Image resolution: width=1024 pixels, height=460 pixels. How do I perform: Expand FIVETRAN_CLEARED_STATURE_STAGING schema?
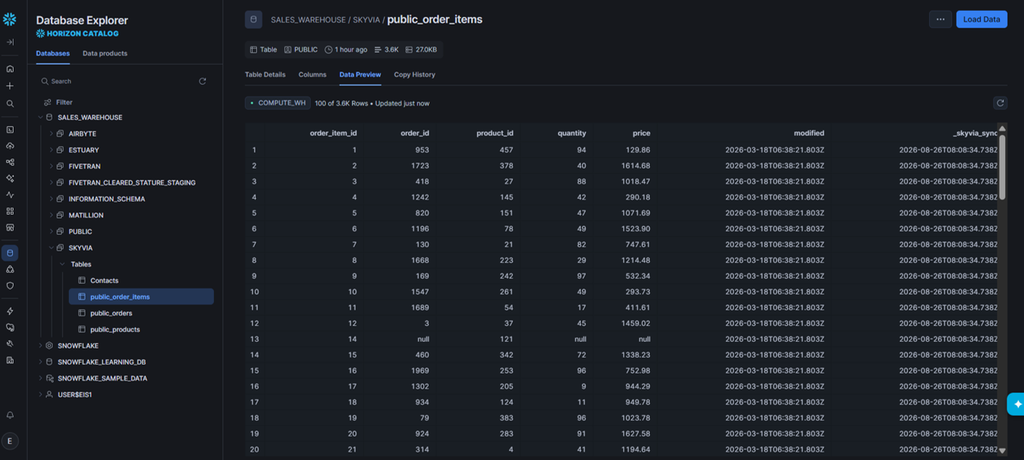click(52, 182)
